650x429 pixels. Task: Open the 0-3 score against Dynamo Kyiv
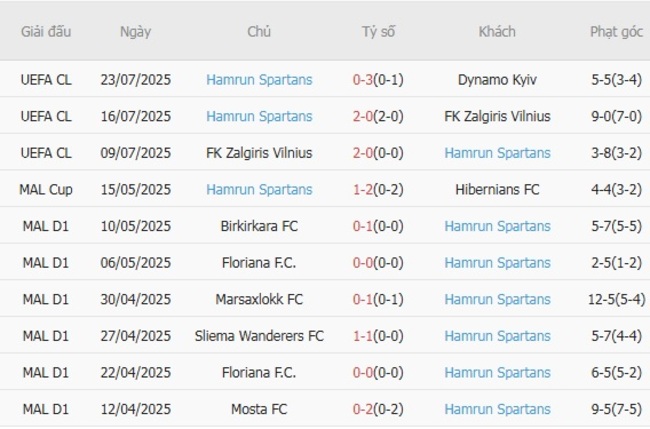363,79
